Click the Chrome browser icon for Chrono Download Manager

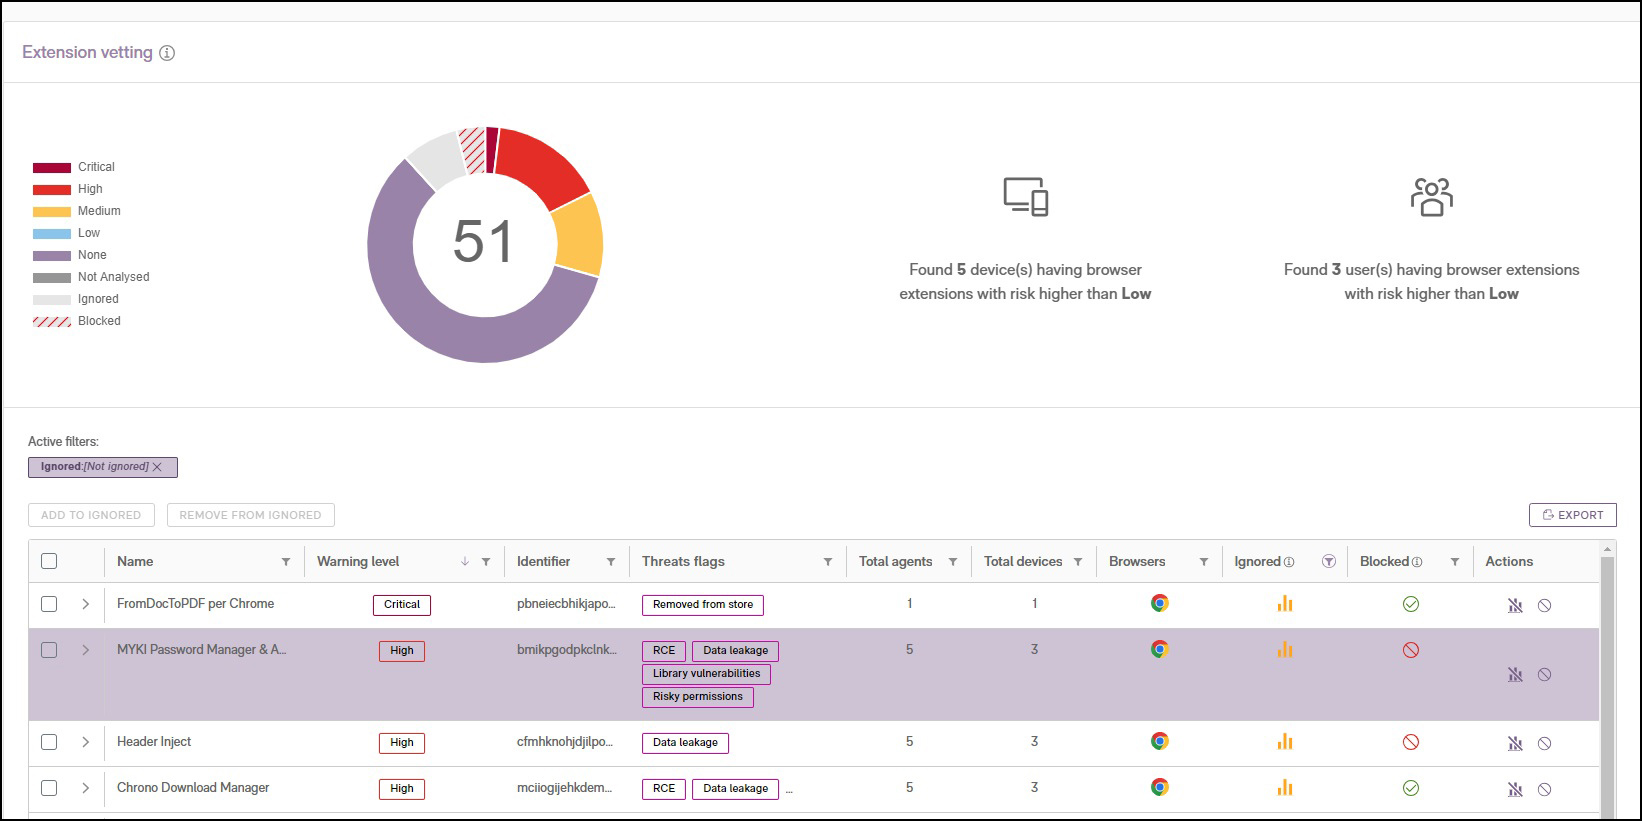(1159, 787)
